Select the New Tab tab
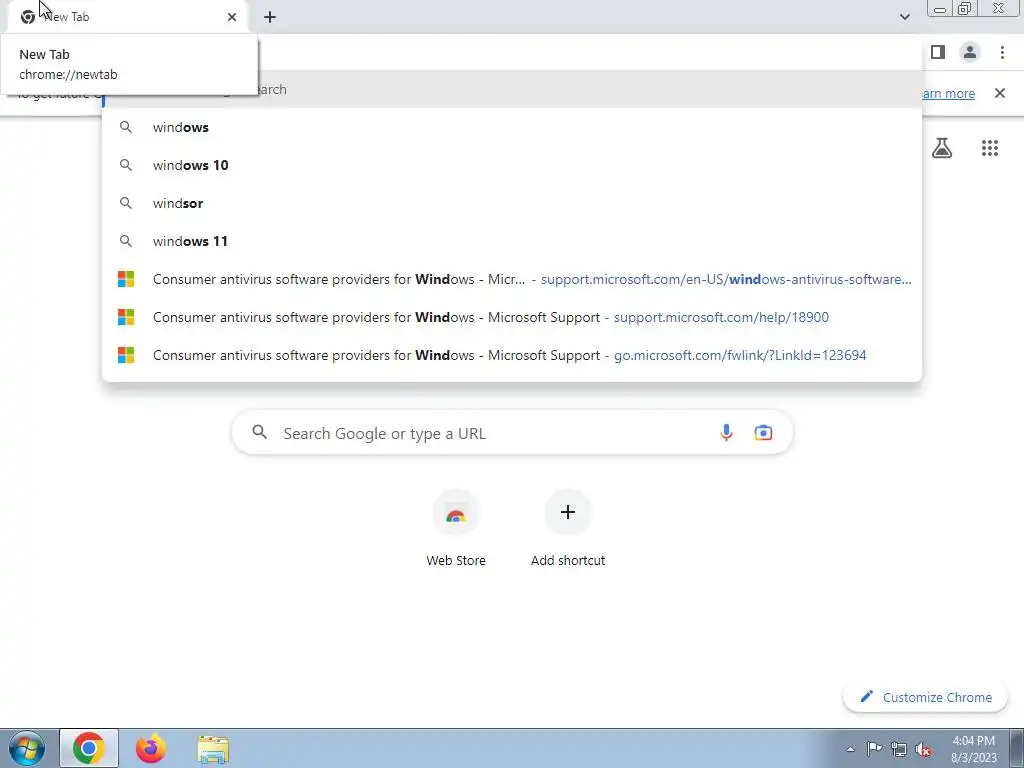Image resolution: width=1024 pixels, height=768 pixels. click(127, 17)
